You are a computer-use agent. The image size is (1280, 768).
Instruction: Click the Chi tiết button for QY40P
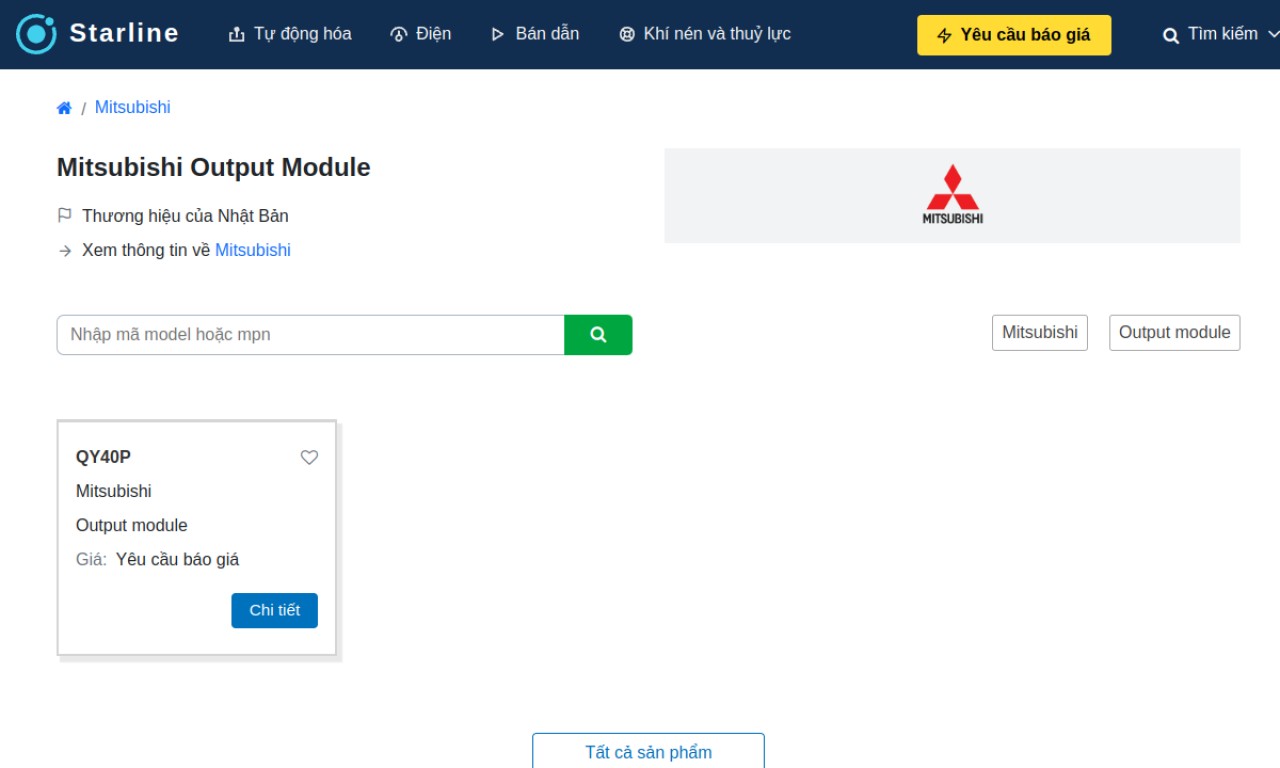274,611
